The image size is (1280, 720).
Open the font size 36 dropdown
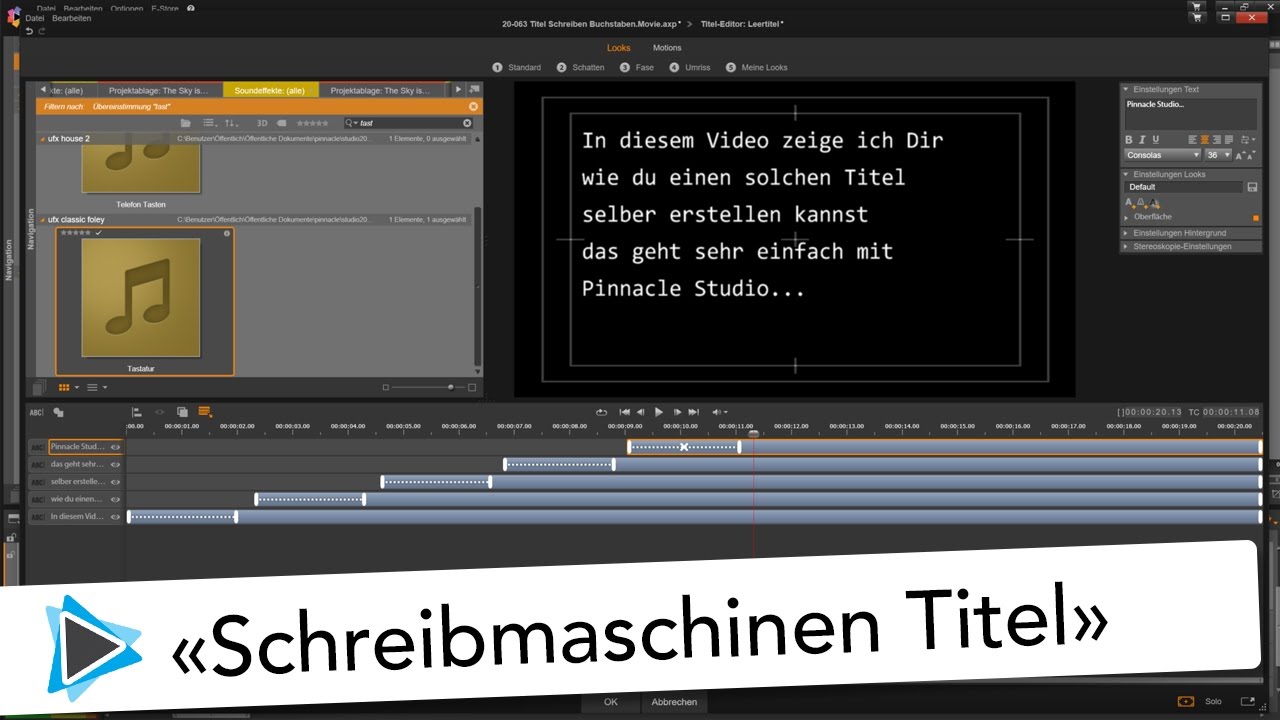(x=1218, y=155)
